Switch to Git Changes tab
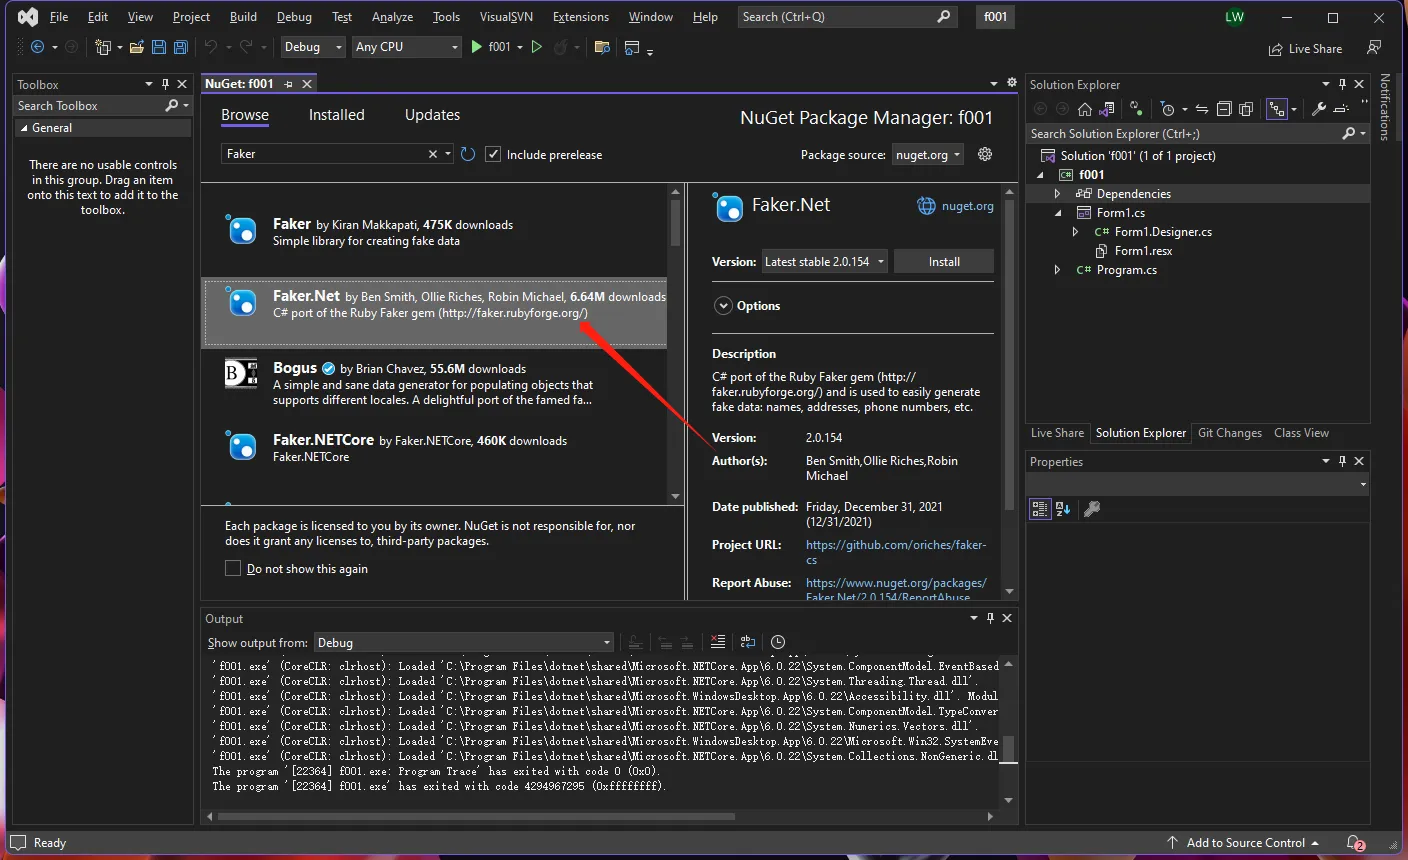 [1230, 433]
